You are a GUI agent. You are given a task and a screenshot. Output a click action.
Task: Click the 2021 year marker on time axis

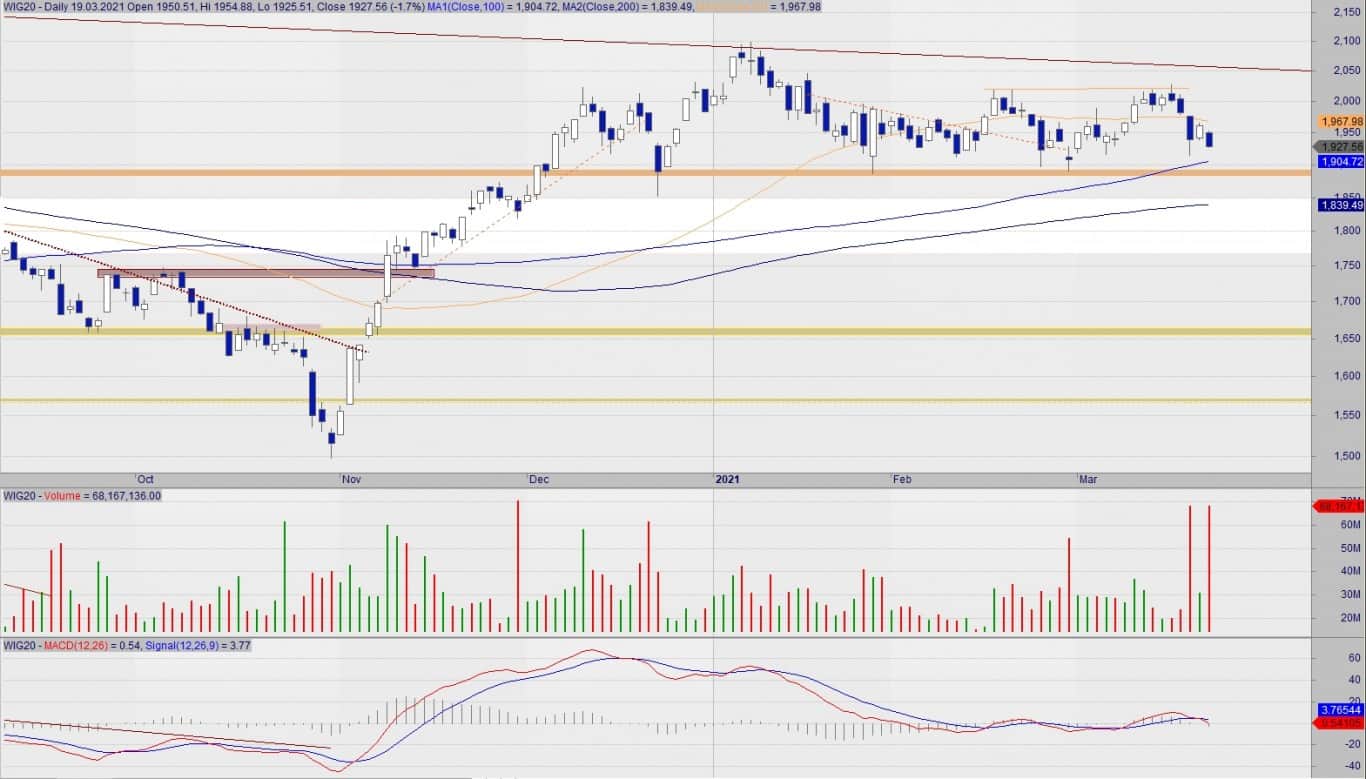pyautogui.click(x=727, y=480)
